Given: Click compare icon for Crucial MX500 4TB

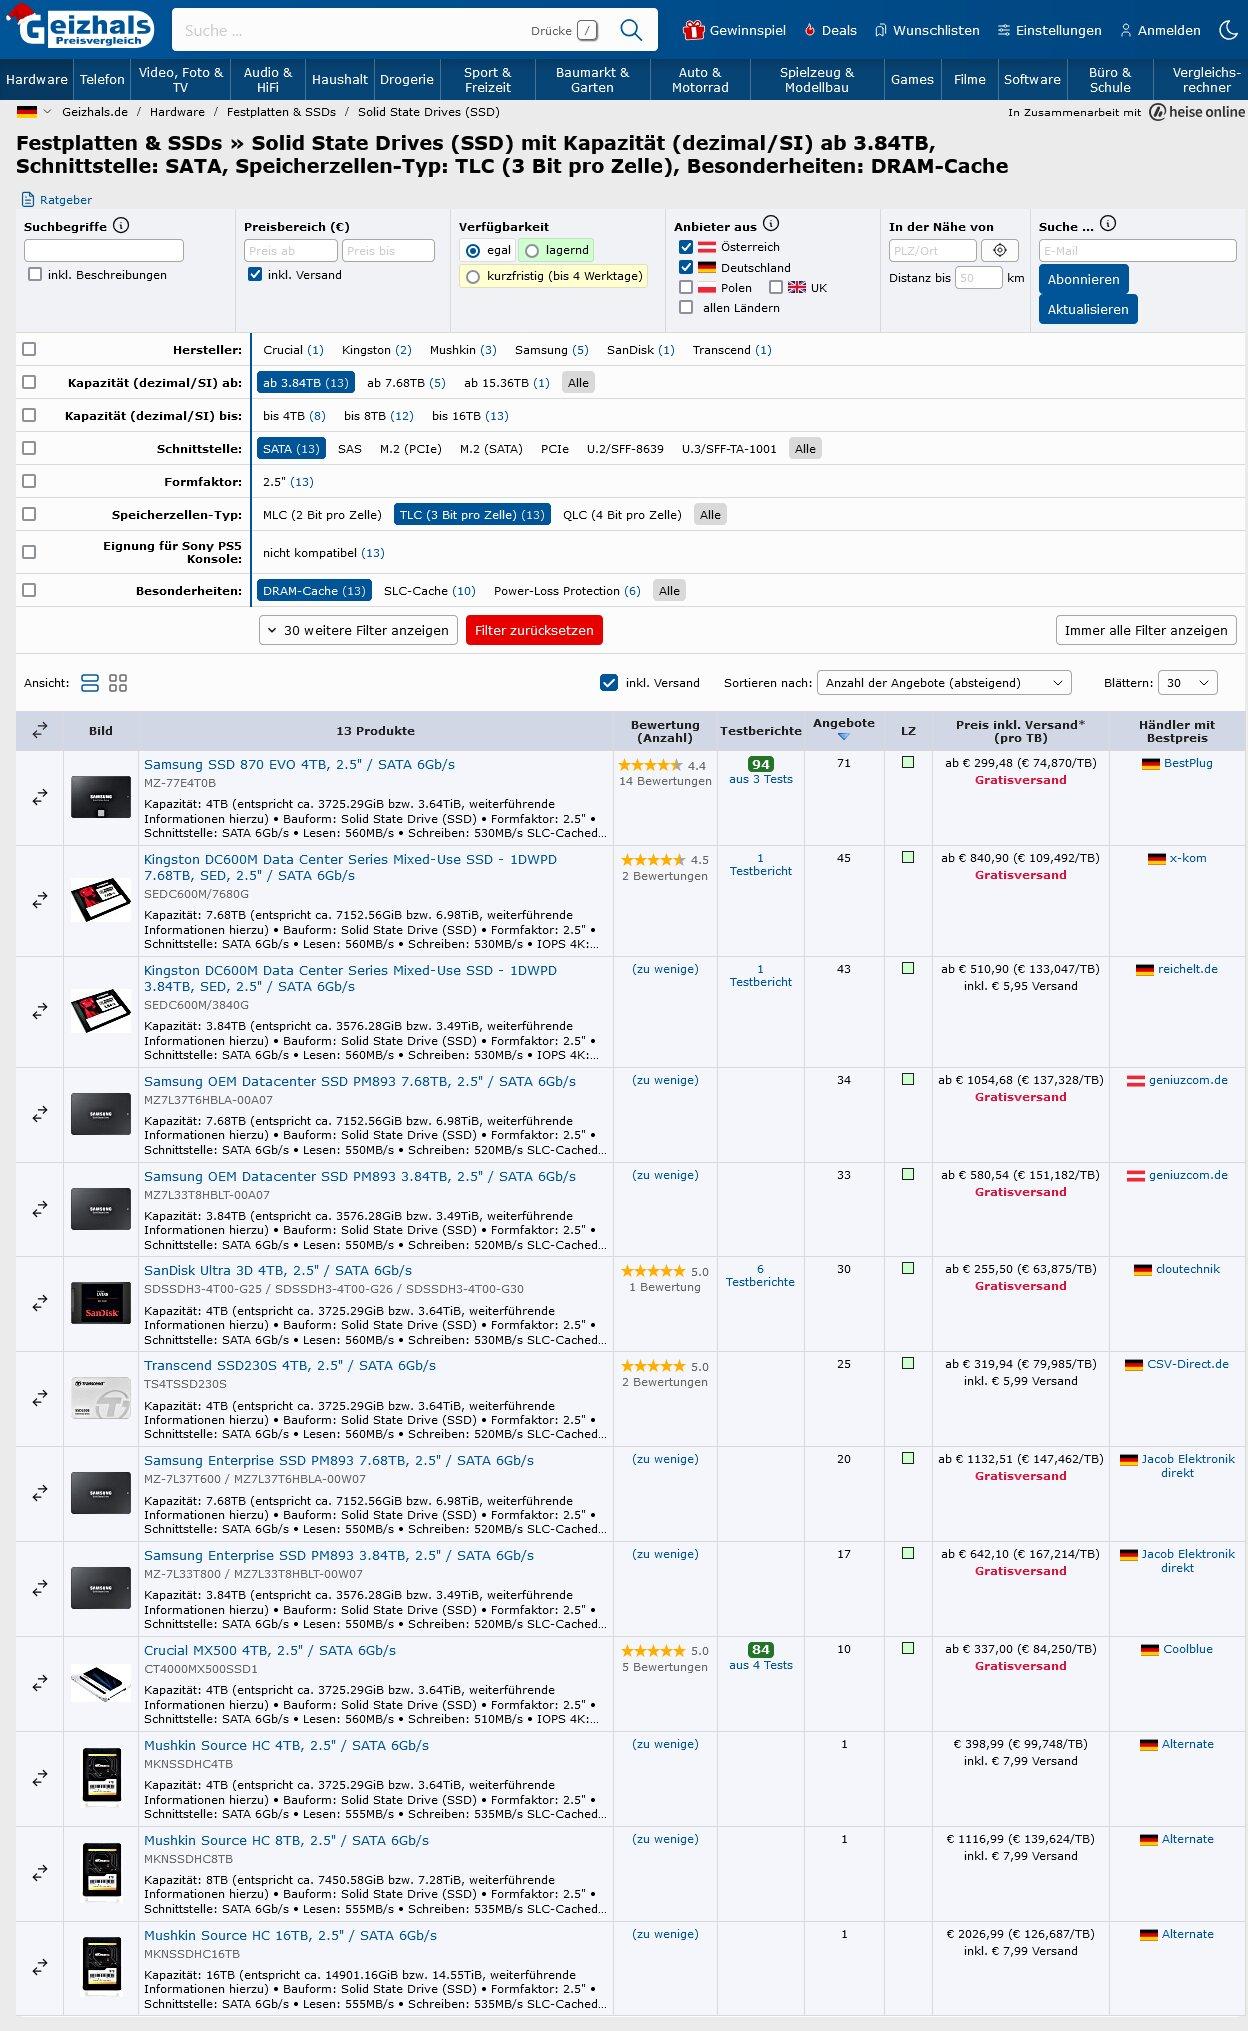Looking at the screenshot, I should [40, 1683].
